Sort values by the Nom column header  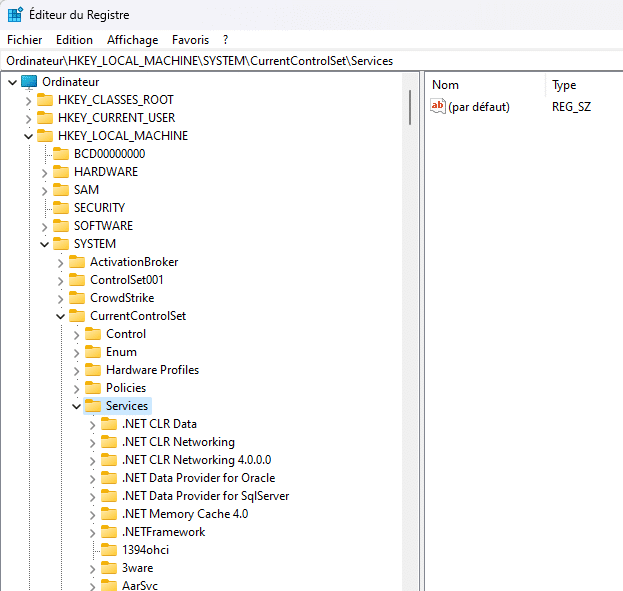pyautogui.click(x=446, y=85)
